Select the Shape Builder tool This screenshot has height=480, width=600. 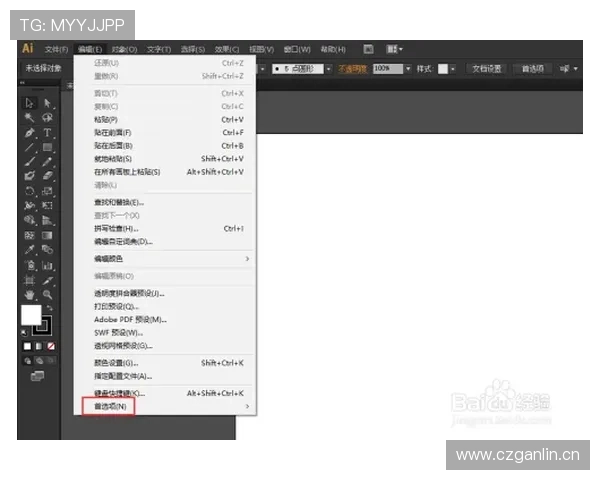[29, 220]
